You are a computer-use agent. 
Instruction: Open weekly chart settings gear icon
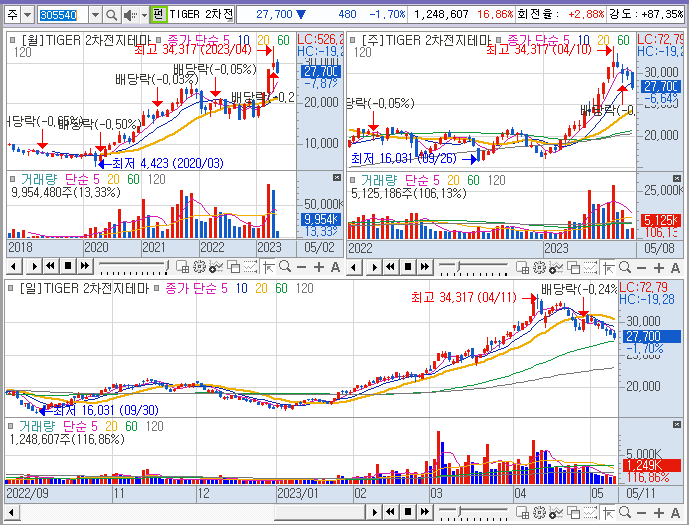coord(540,267)
